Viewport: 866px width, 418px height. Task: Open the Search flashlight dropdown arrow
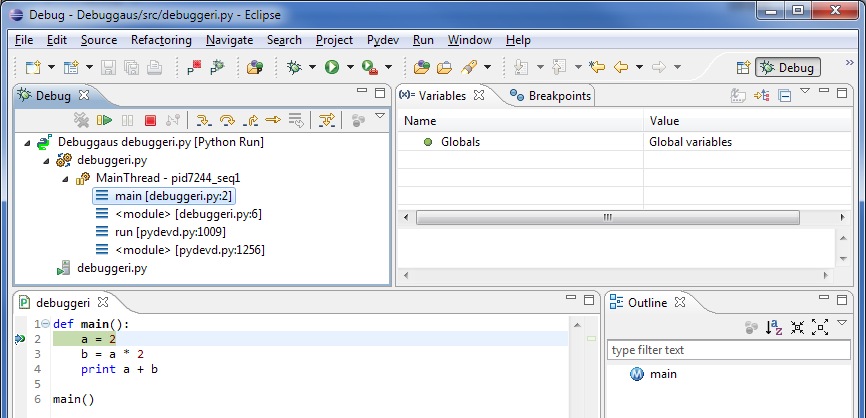tap(487, 67)
